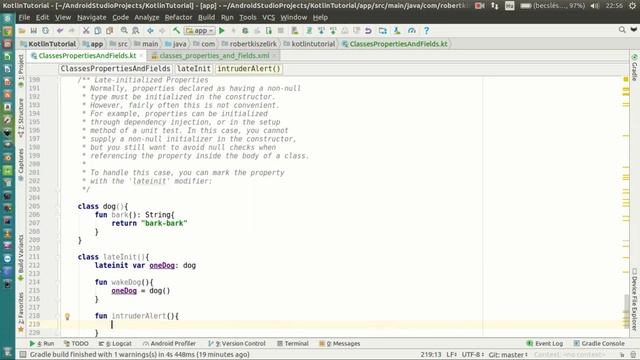Image resolution: width=640 pixels, height=360 pixels.
Task: Click the Find magnifier icon
Action: [124, 31]
